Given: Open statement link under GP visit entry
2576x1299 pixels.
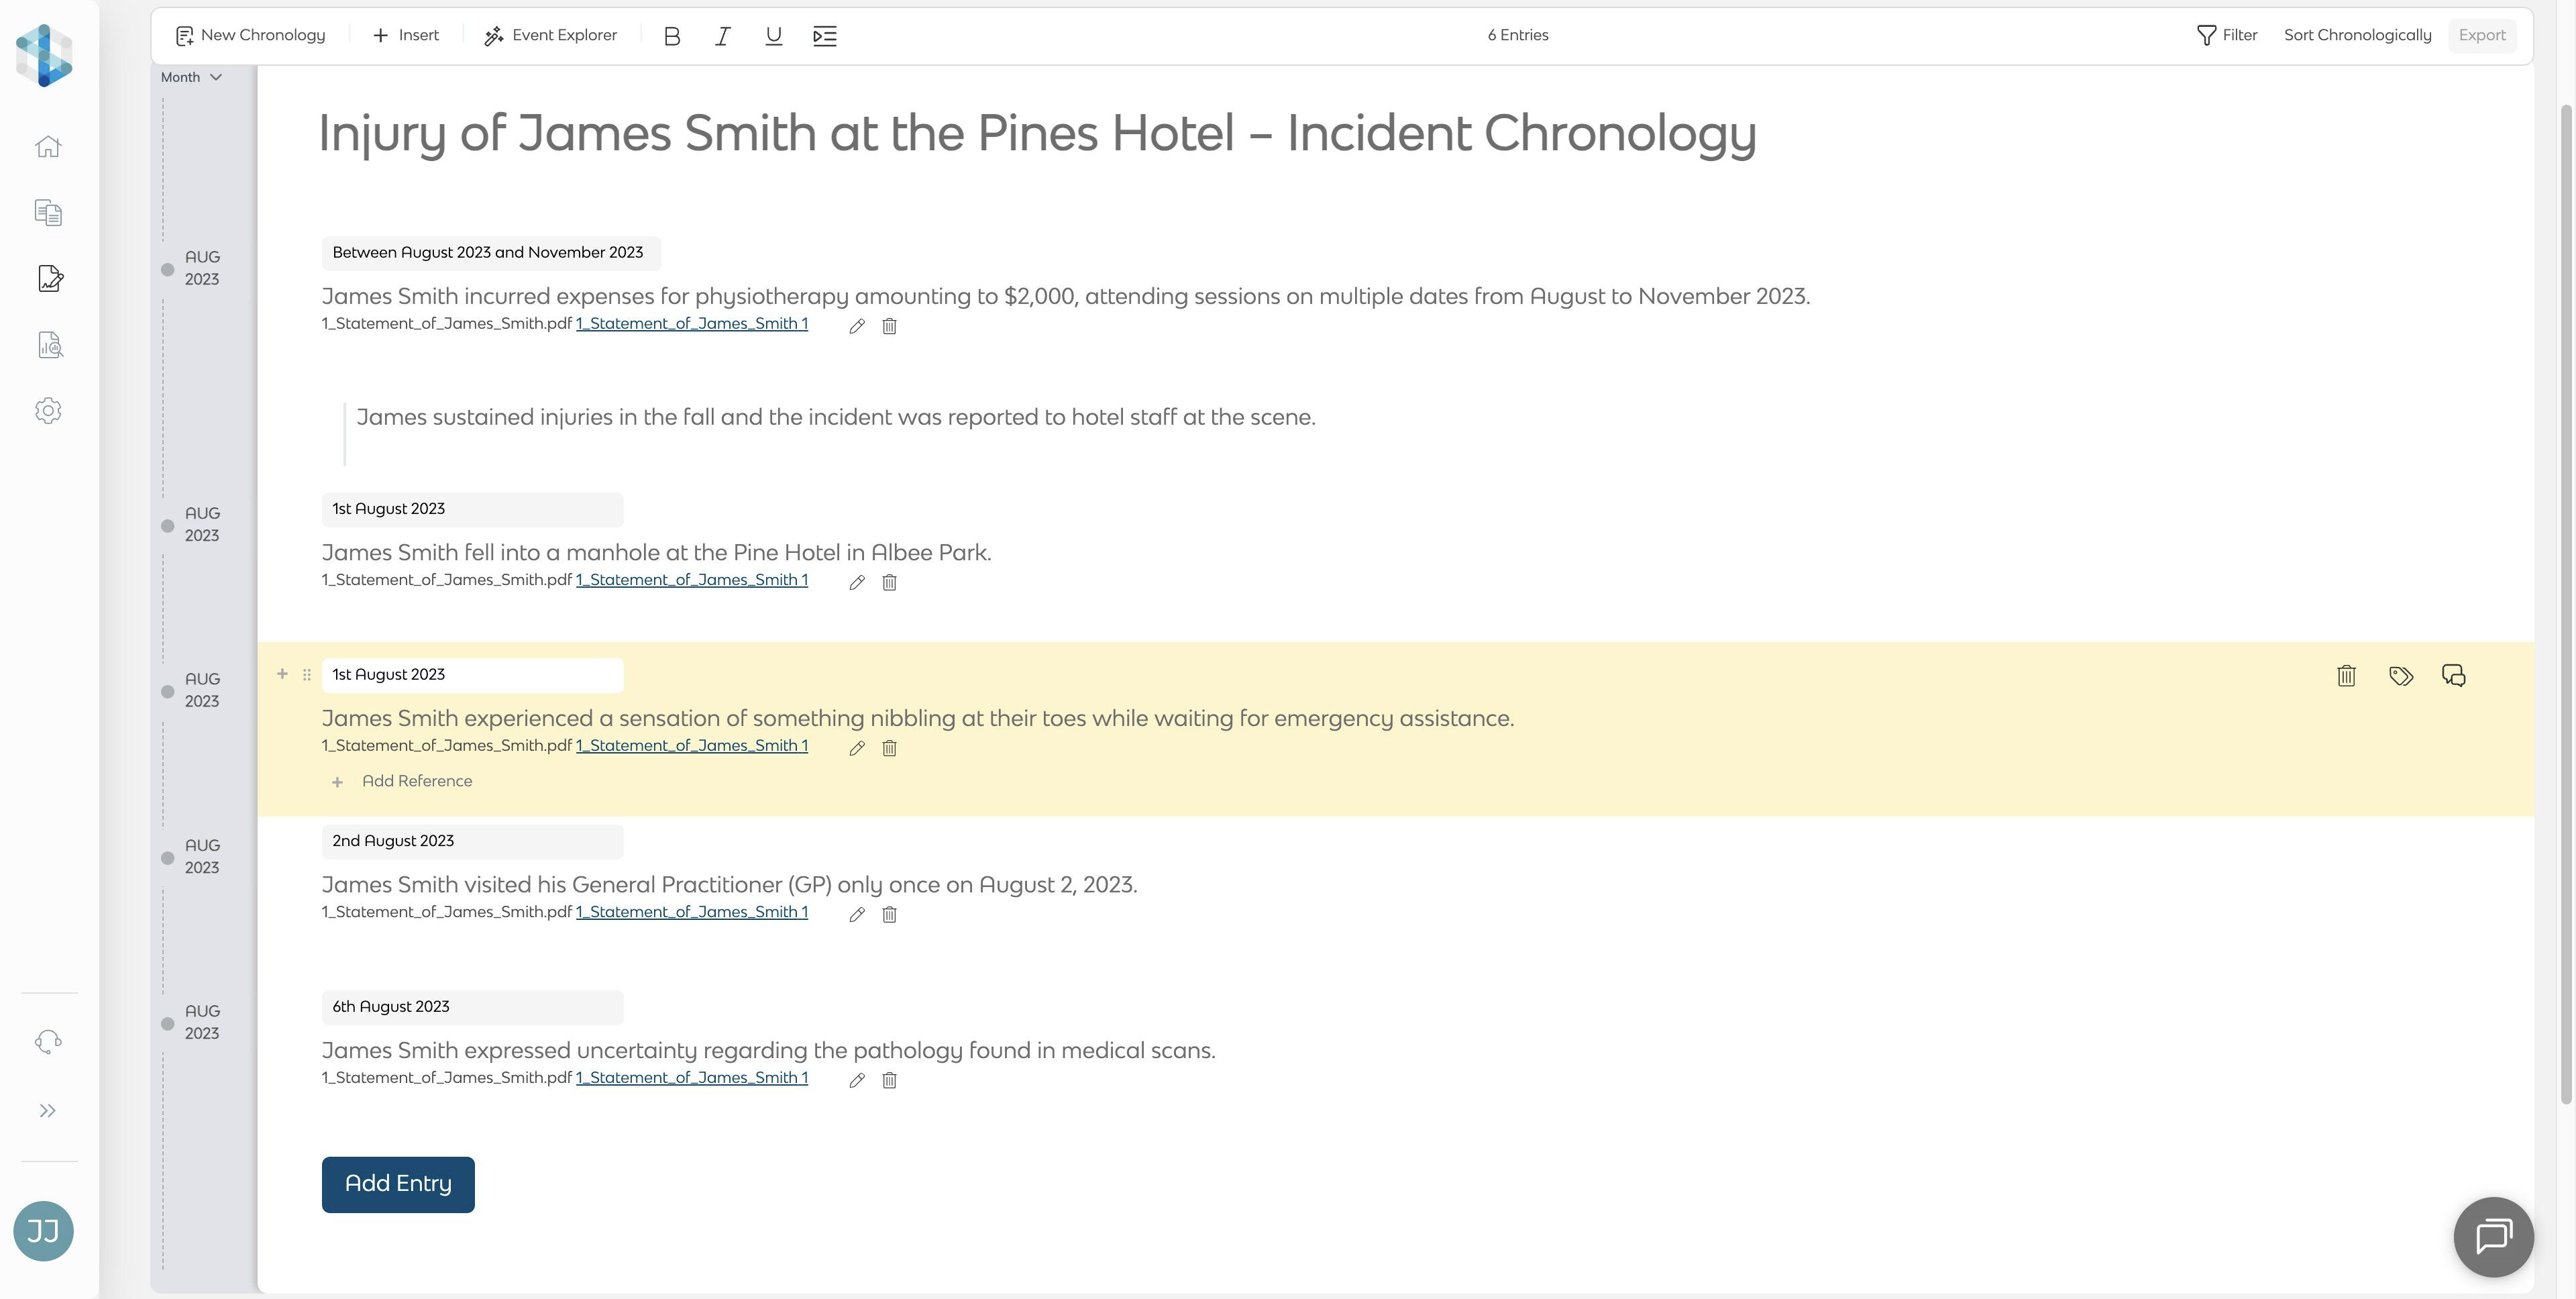Looking at the screenshot, I should pos(691,912).
